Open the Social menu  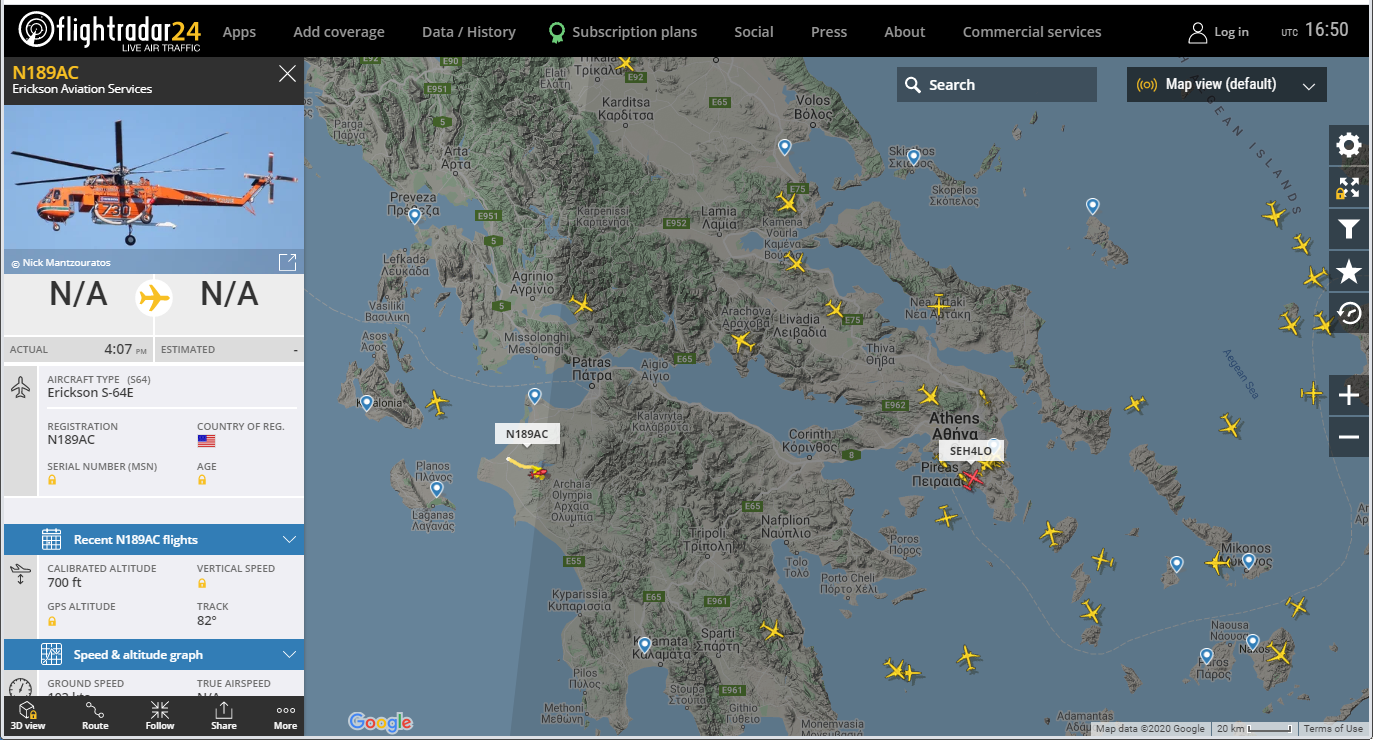point(754,32)
